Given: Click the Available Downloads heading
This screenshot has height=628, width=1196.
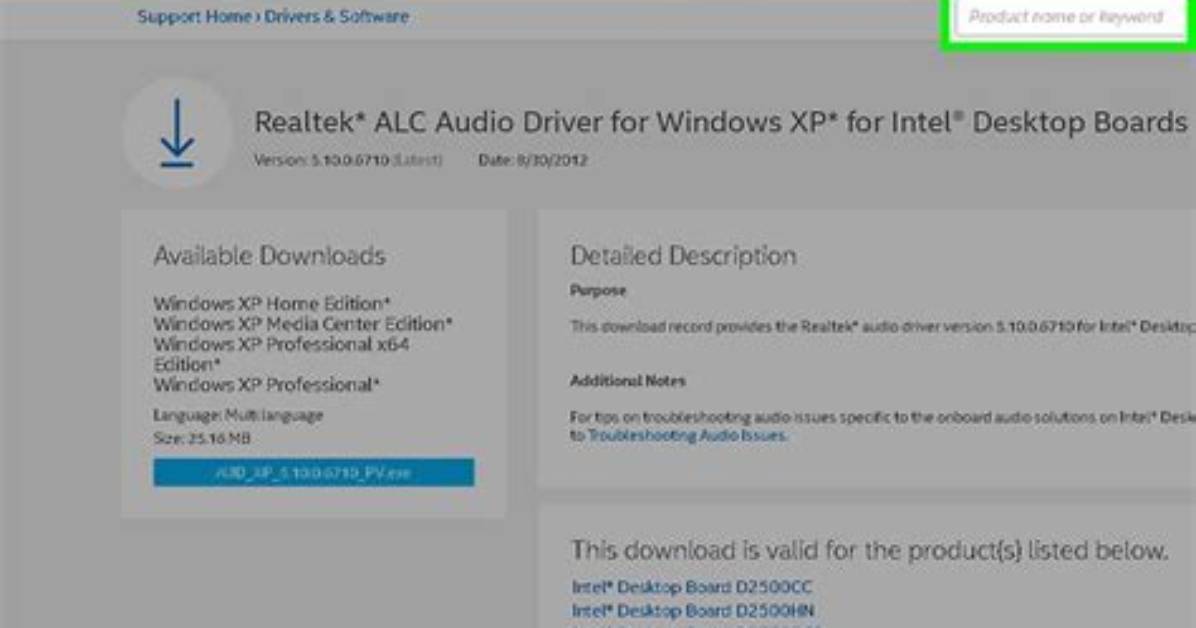Looking at the screenshot, I should point(269,256).
